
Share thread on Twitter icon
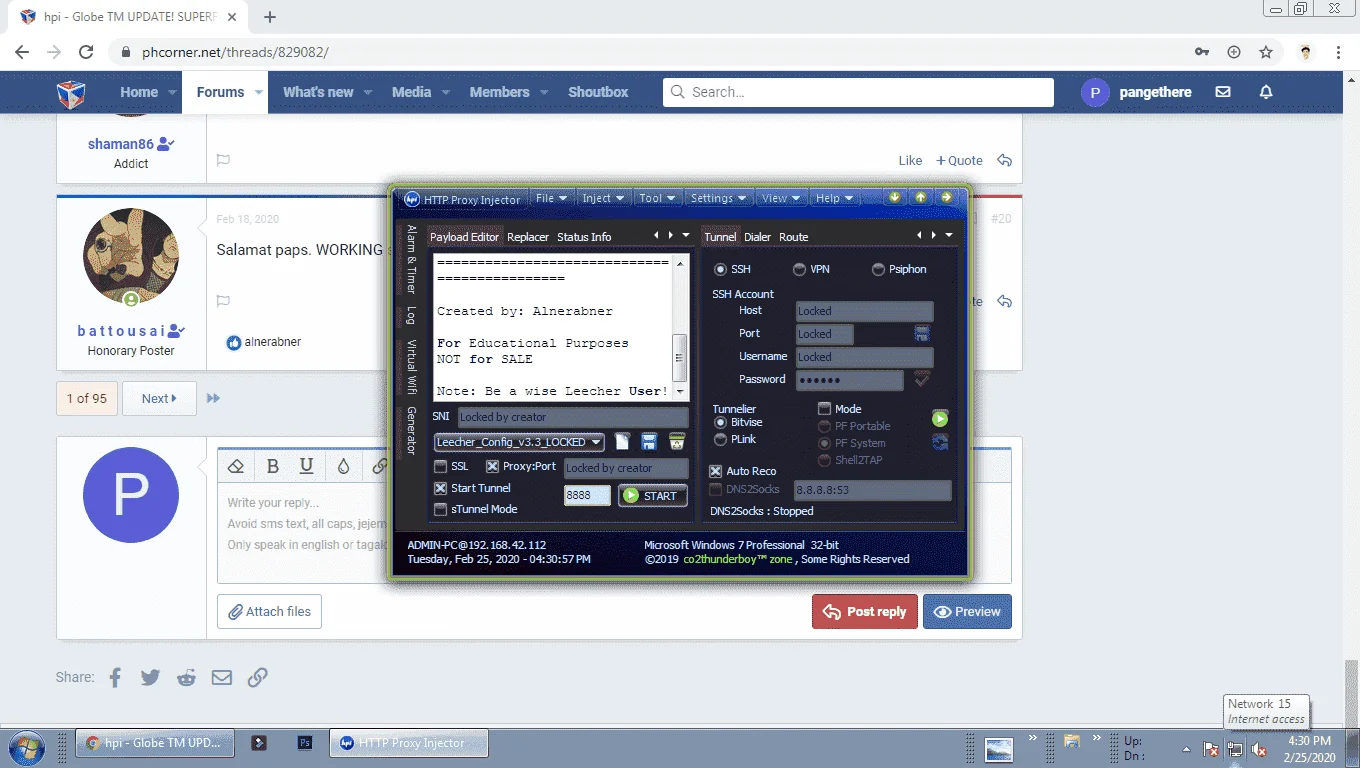point(150,677)
